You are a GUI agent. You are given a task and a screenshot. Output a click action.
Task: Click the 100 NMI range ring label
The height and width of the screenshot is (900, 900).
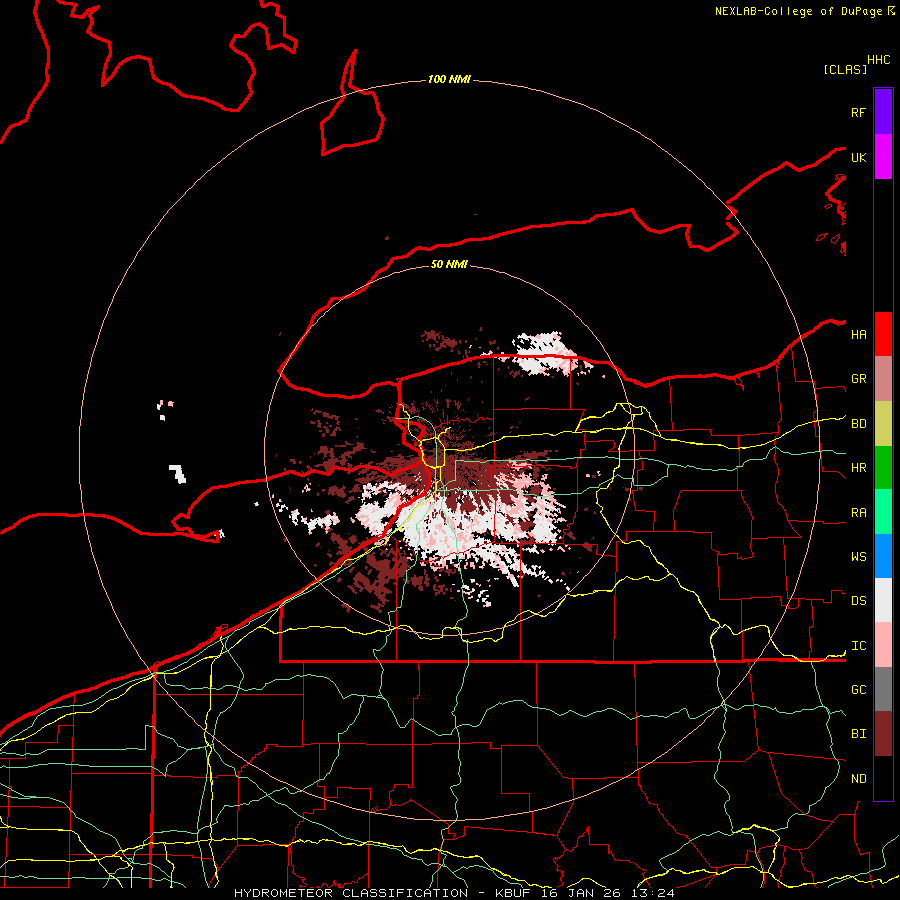click(449, 79)
